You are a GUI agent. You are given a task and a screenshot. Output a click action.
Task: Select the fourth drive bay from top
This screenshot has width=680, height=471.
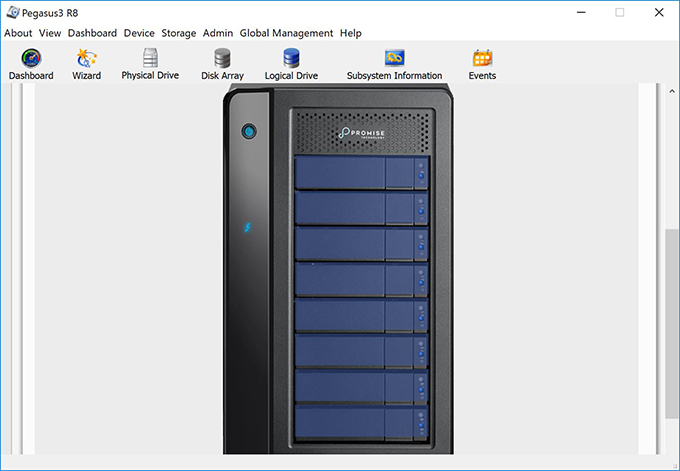(x=362, y=279)
